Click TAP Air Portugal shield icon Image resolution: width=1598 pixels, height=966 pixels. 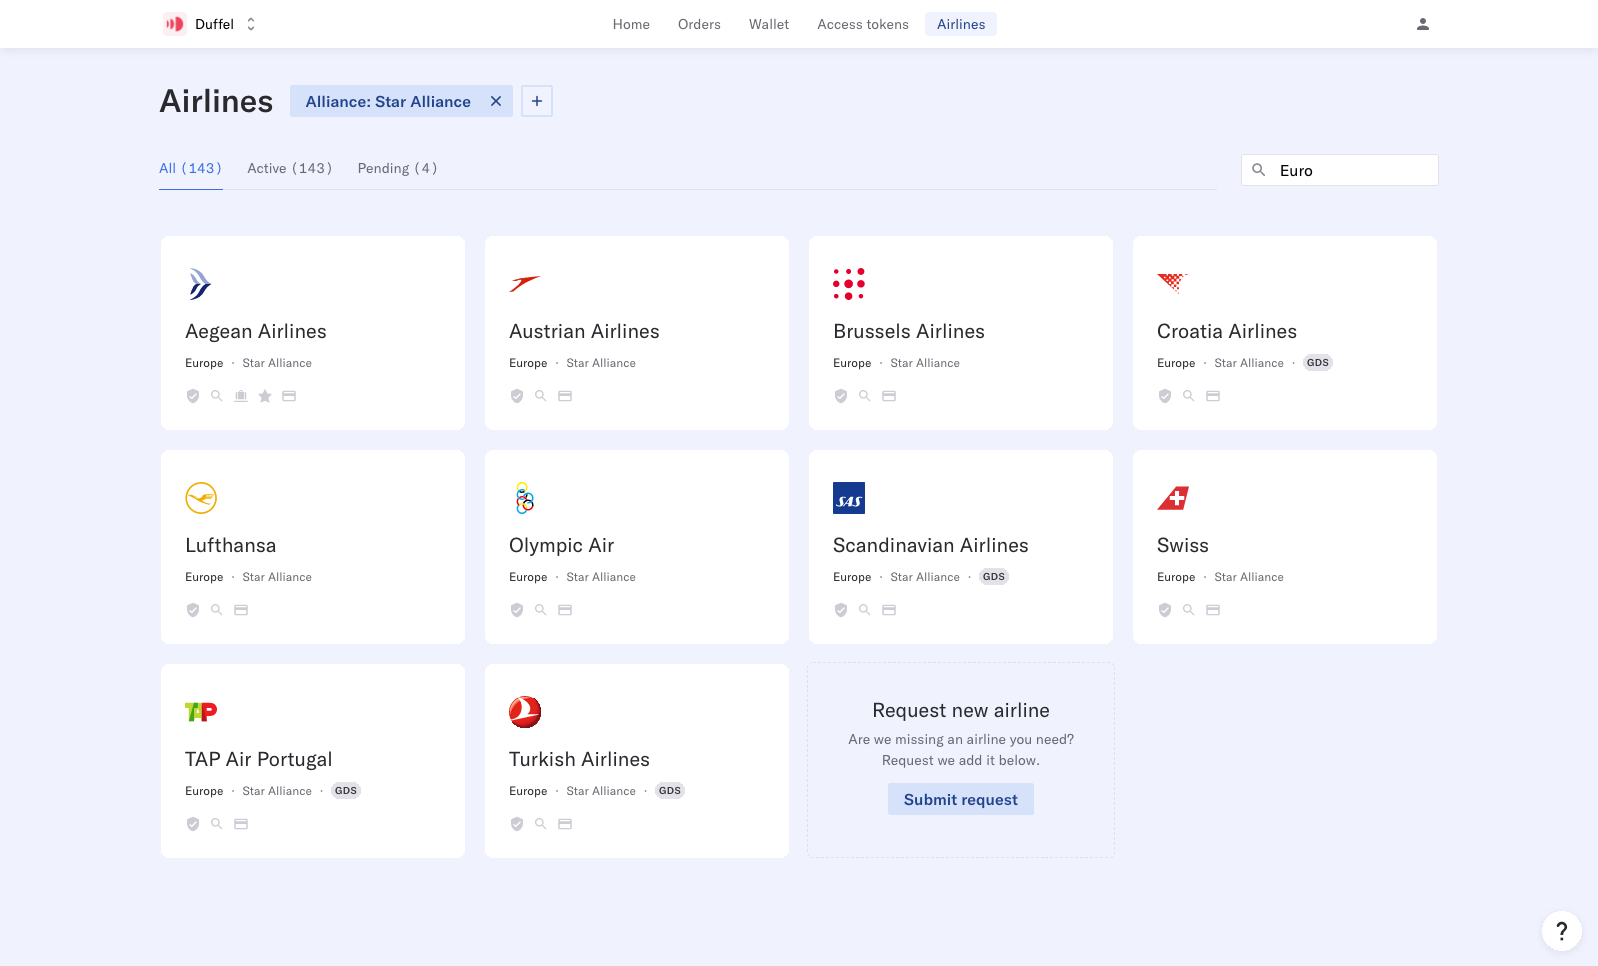[193, 824]
